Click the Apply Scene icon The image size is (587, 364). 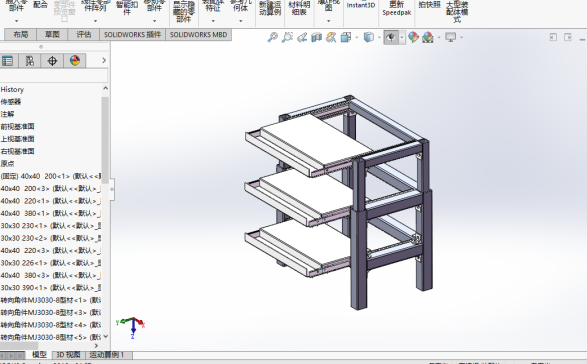click(428, 37)
